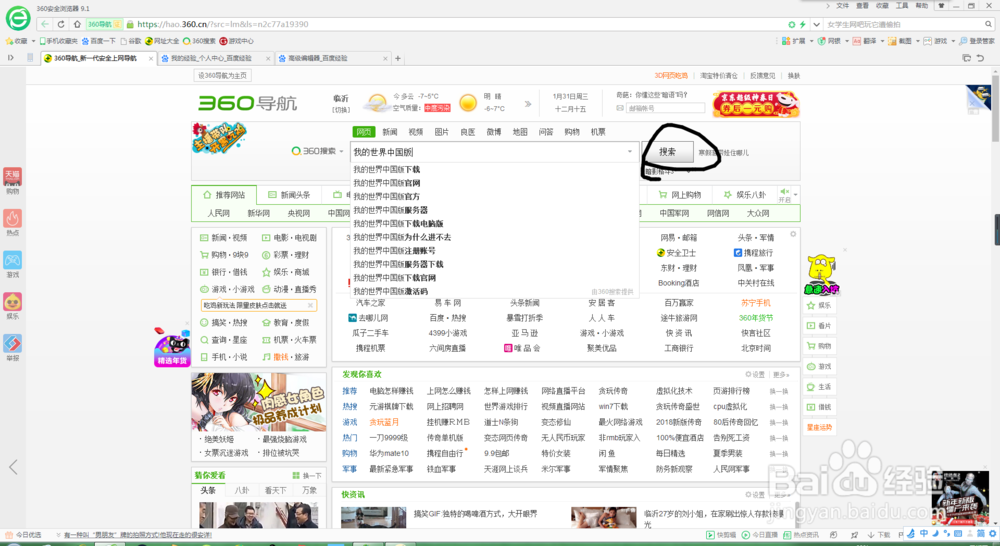Click 设360导航为主页 button

pyautogui.click(x=222, y=75)
